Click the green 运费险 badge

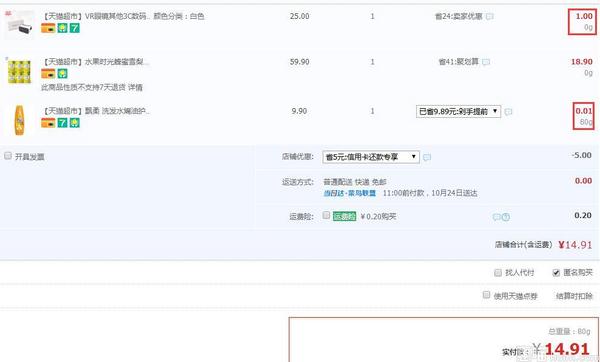pos(344,216)
